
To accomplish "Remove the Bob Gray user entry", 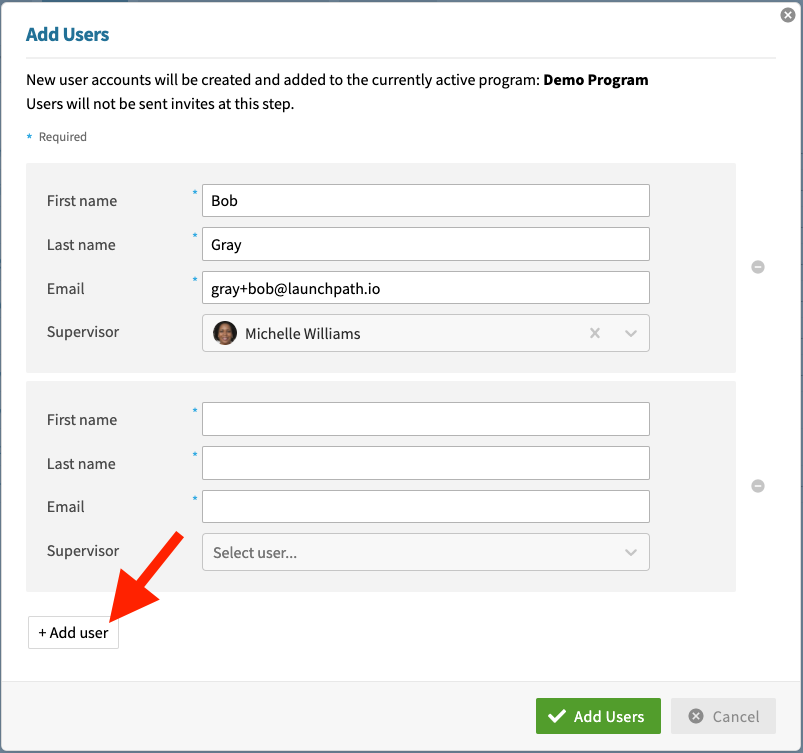I will (x=758, y=267).
